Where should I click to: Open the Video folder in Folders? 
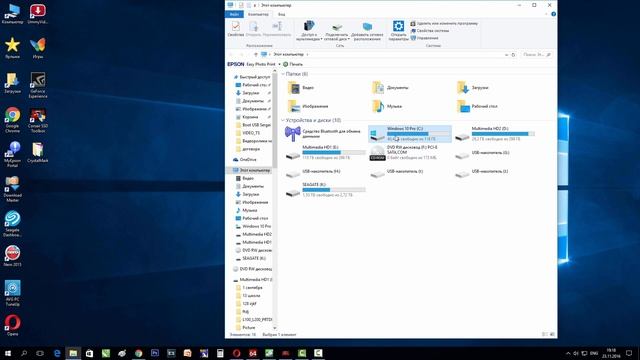(x=301, y=88)
